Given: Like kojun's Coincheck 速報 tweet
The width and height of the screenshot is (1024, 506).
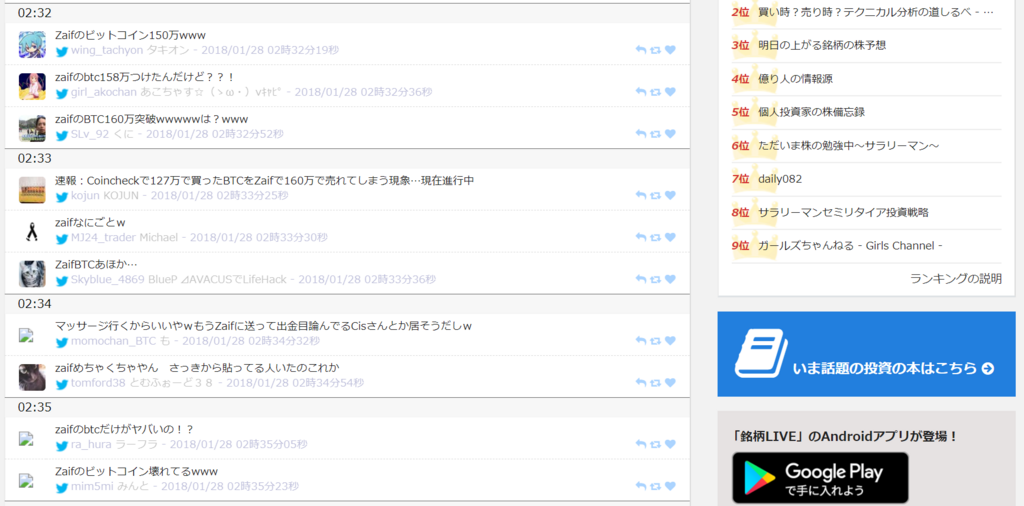Looking at the screenshot, I should (669, 195).
